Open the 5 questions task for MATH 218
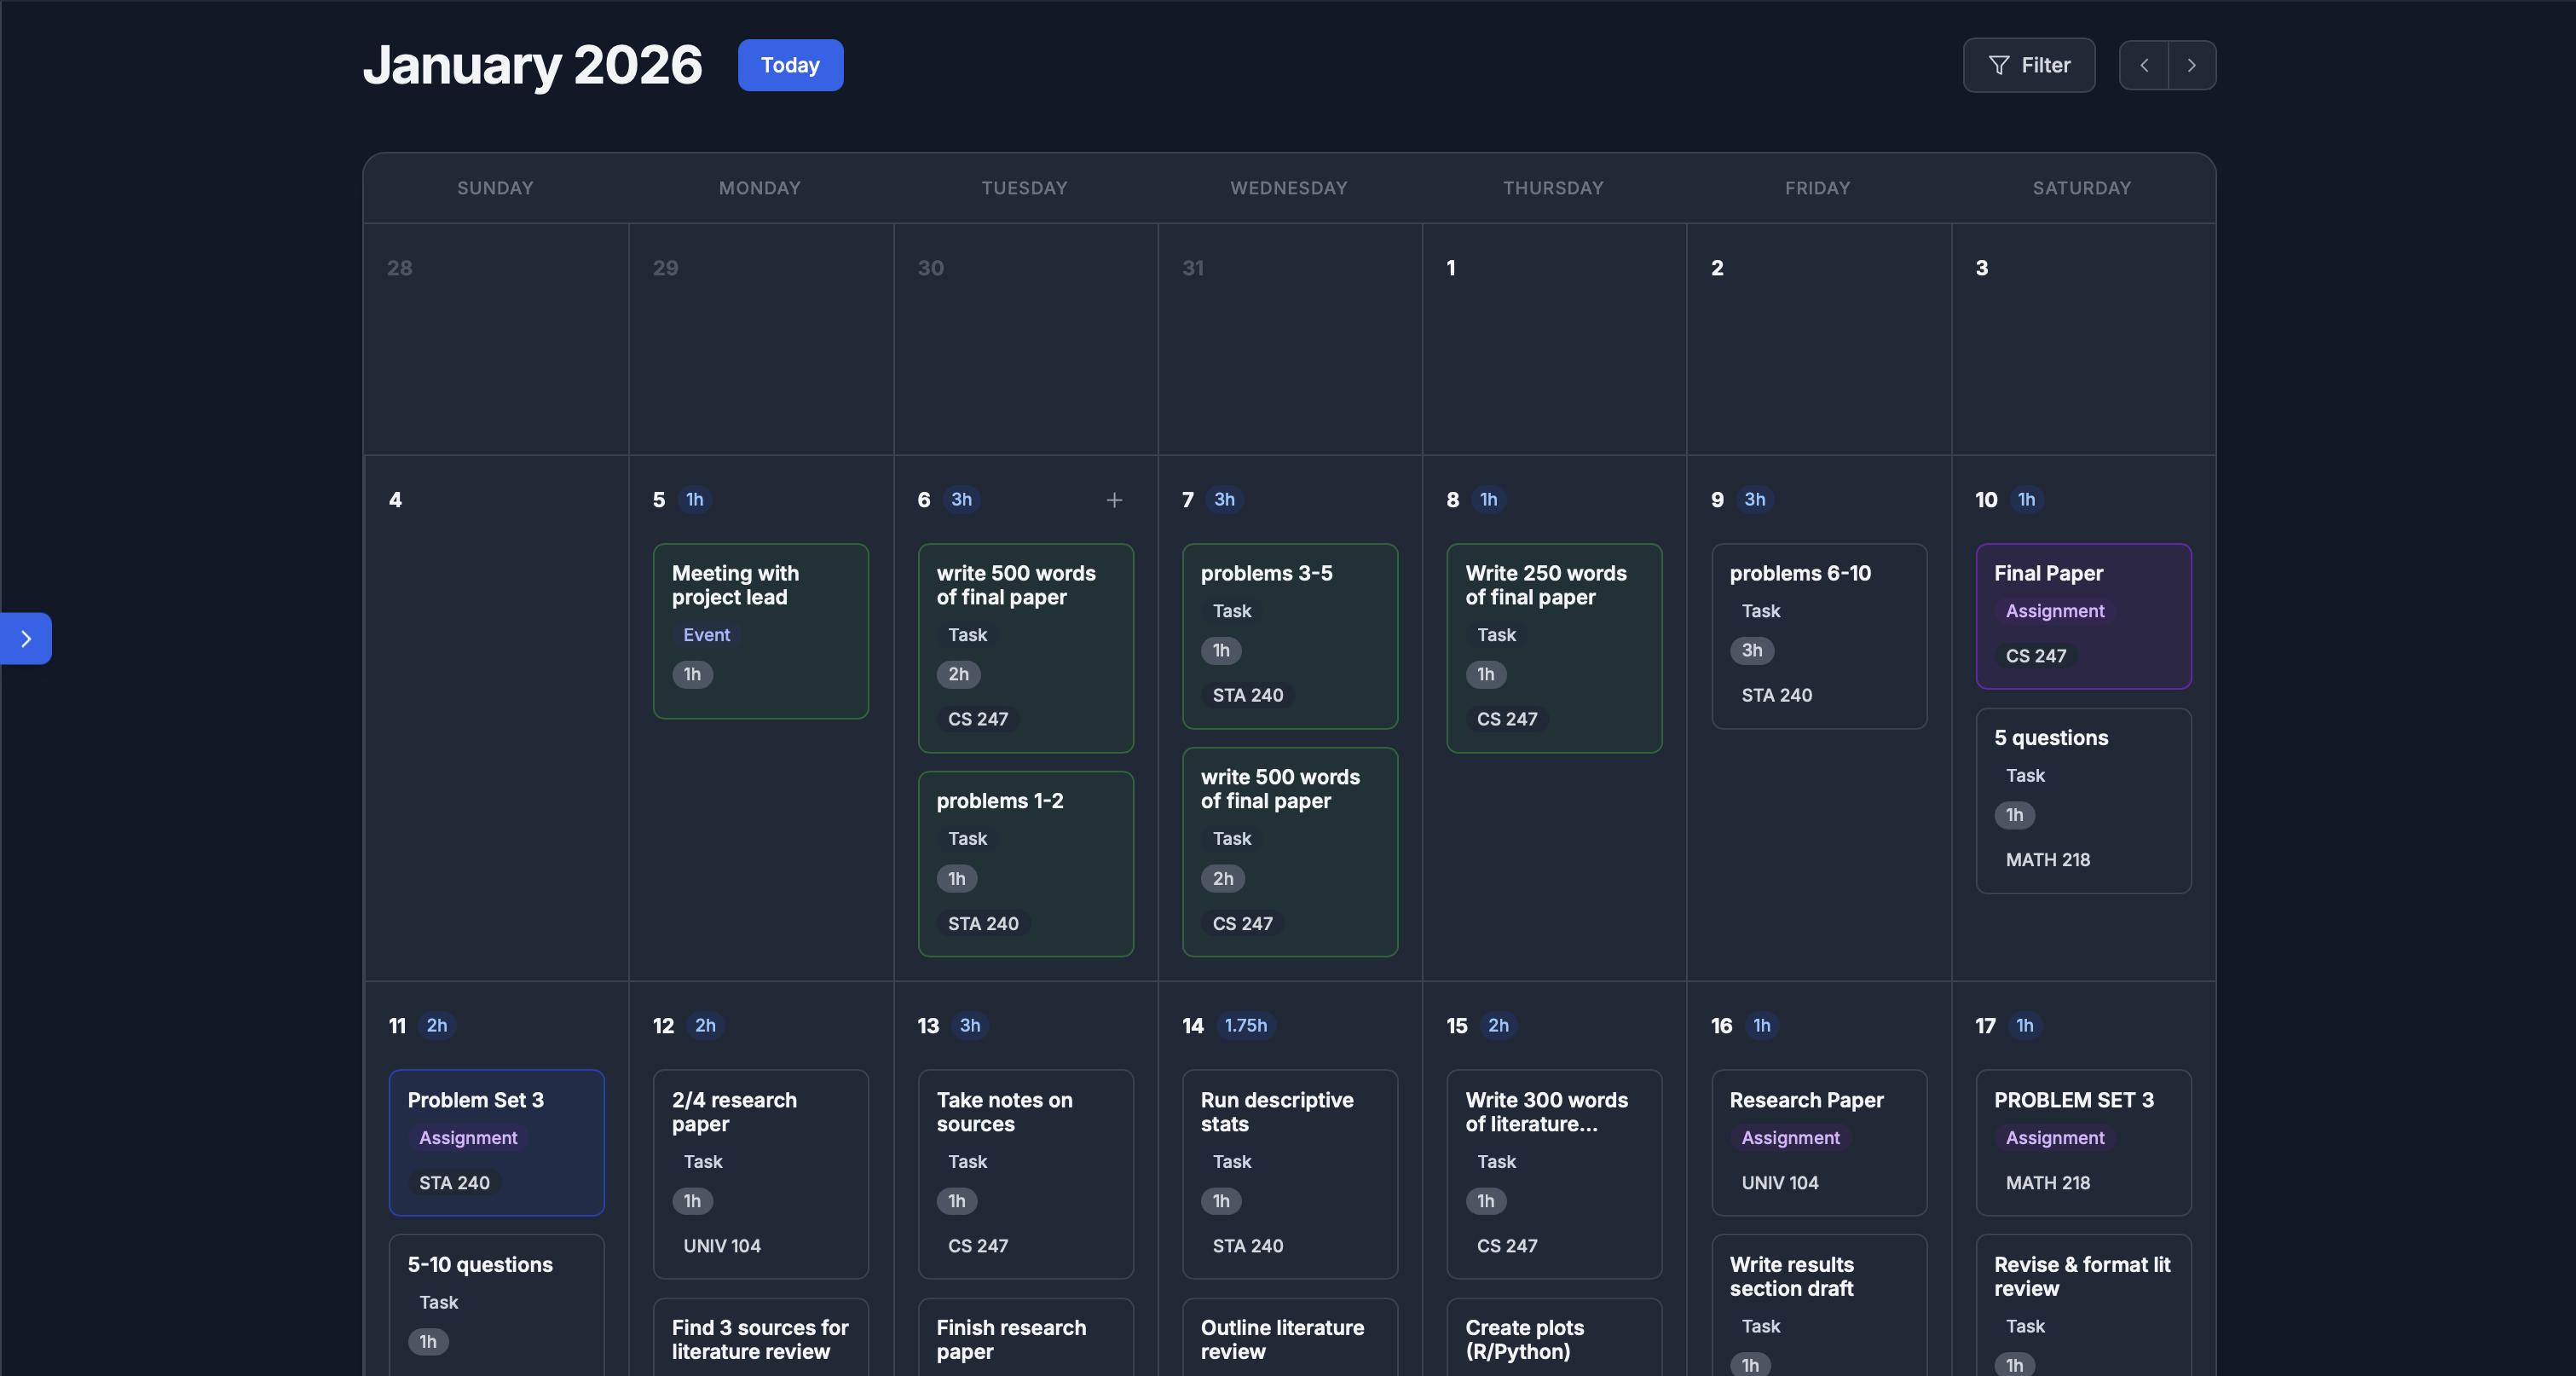This screenshot has width=2576, height=1376. pos(2083,798)
